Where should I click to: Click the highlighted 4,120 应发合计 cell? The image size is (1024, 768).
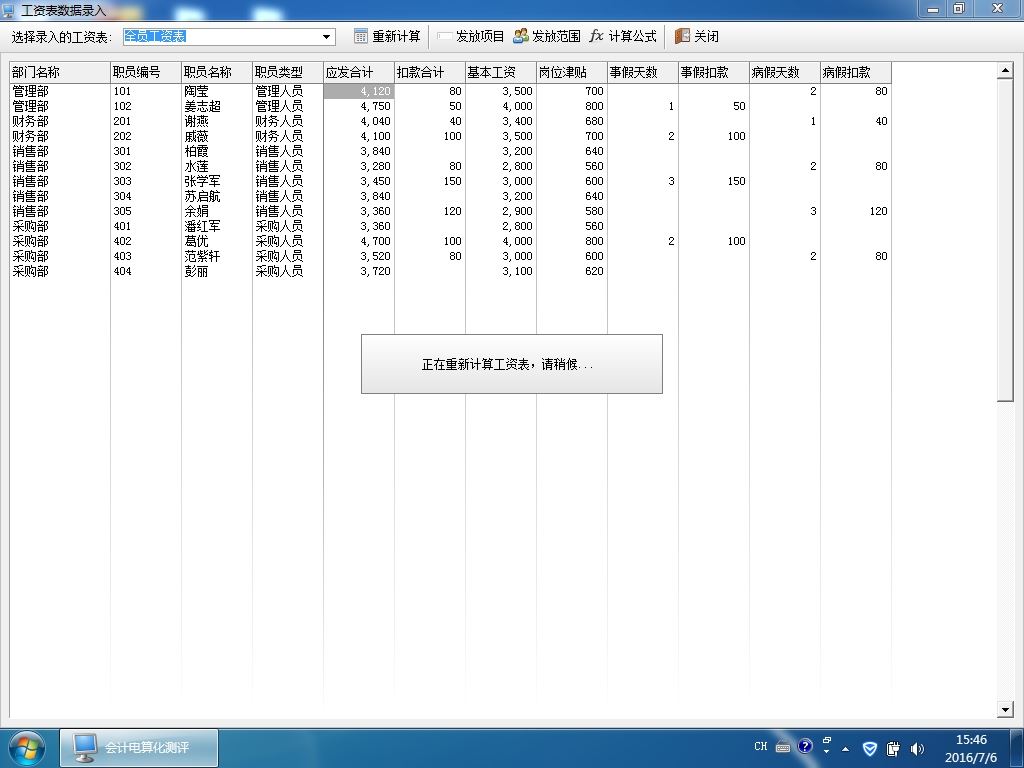pyautogui.click(x=359, y=91)
